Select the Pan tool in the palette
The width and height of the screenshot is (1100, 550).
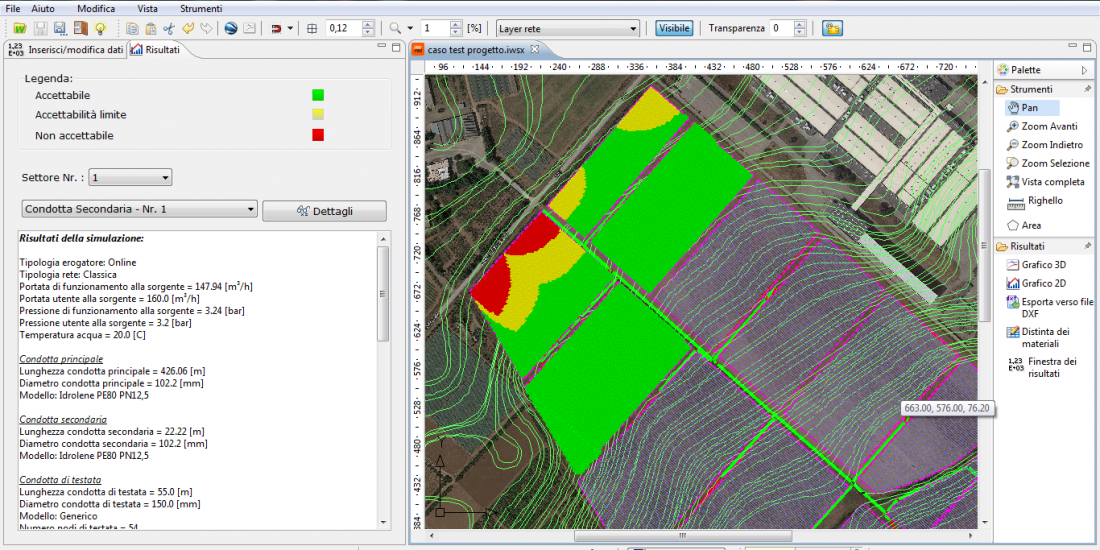point(1030,108)
